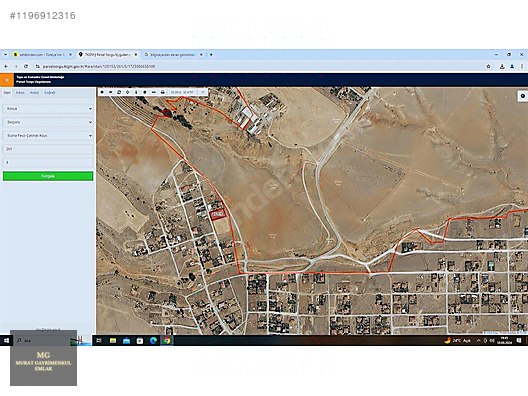Switch to the Adres tab
Viewport: 528px width, 396px height.
(x=20, y=93)
